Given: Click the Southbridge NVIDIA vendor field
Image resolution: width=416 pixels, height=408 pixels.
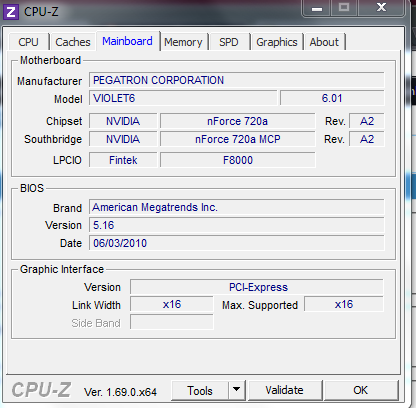Looking at the screenshot, I should tap(123, 139).
